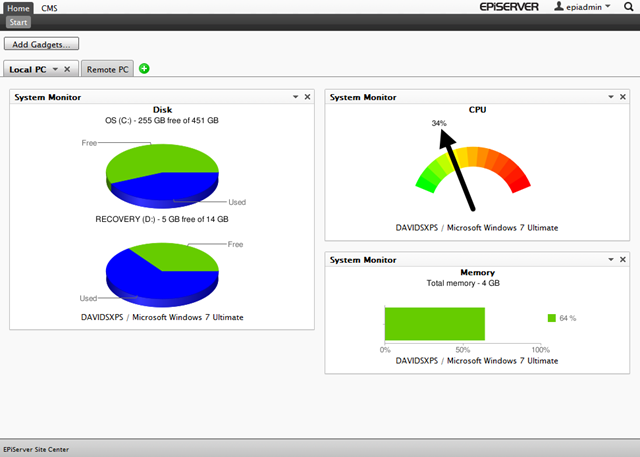Viewport: 640px width, 457px height.
Task: Expand the Local PC tab dropdown arrow
Action: click(x=55, y=69)
